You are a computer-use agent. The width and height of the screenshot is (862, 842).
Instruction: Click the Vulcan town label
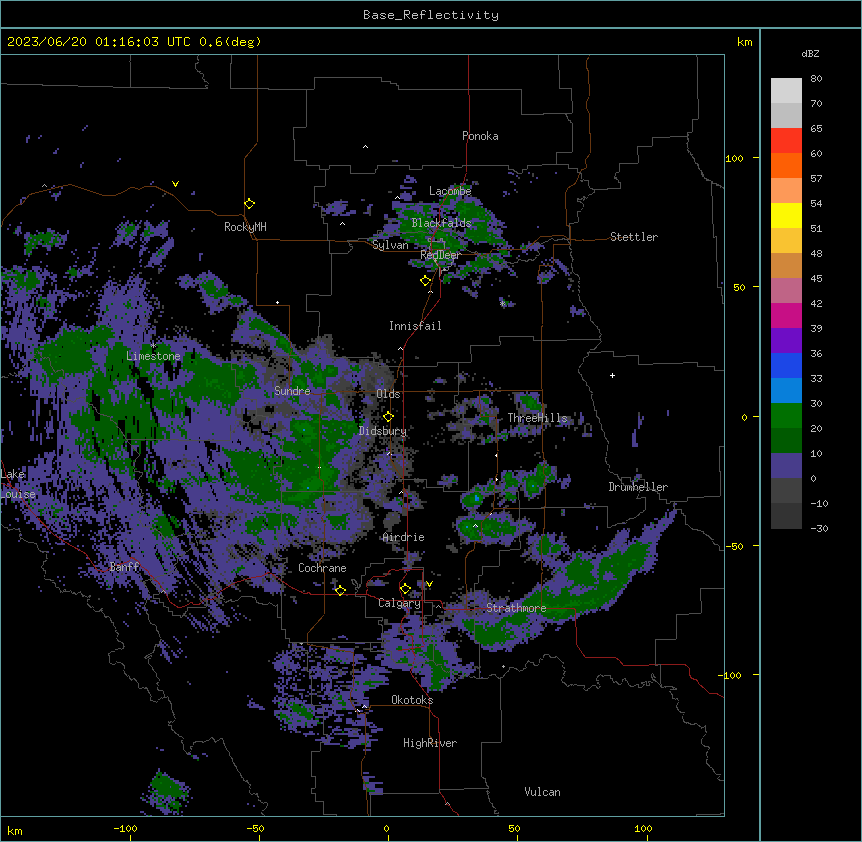coord(543,792)
